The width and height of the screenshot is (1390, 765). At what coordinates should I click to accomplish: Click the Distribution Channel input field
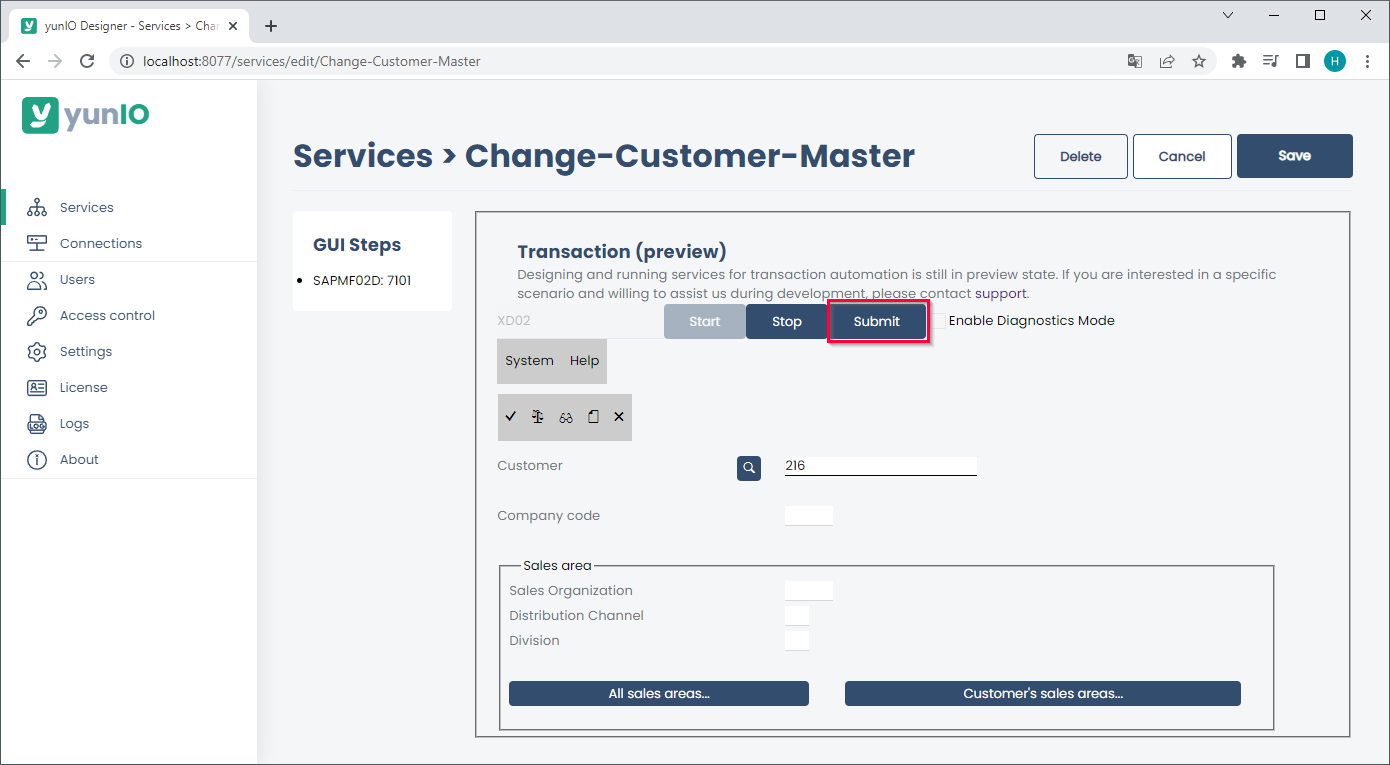pos(797,616)
